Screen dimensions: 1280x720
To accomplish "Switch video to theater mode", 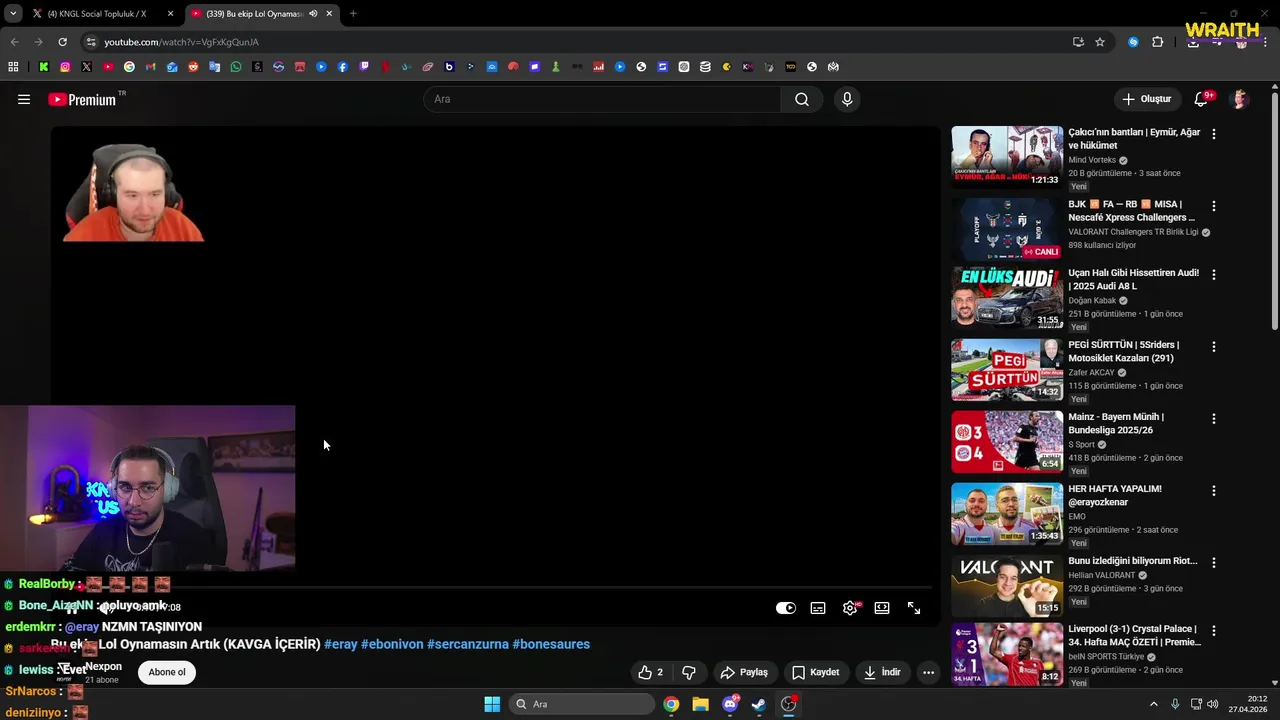I will pyautogui.click(x=882, y=608).
